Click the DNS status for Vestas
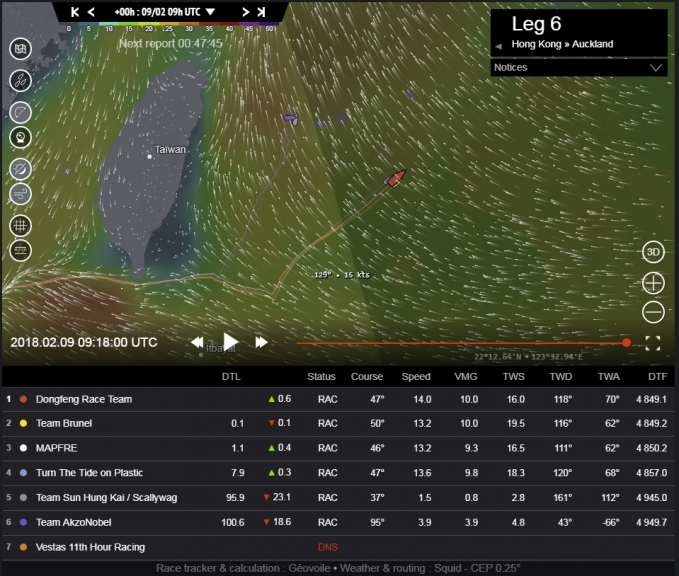 [327, 547]
